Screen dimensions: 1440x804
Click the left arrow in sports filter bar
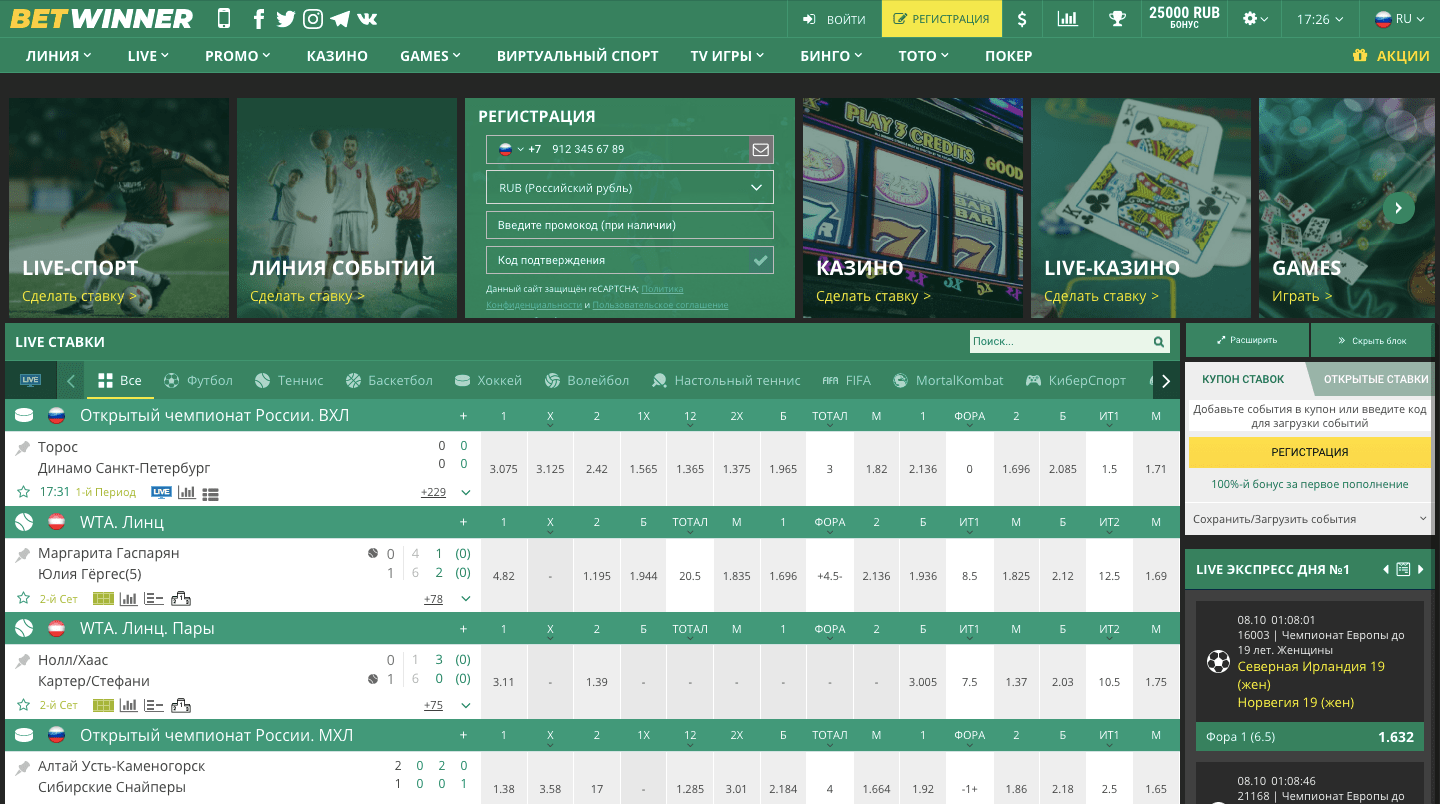(x=71, y=381)
